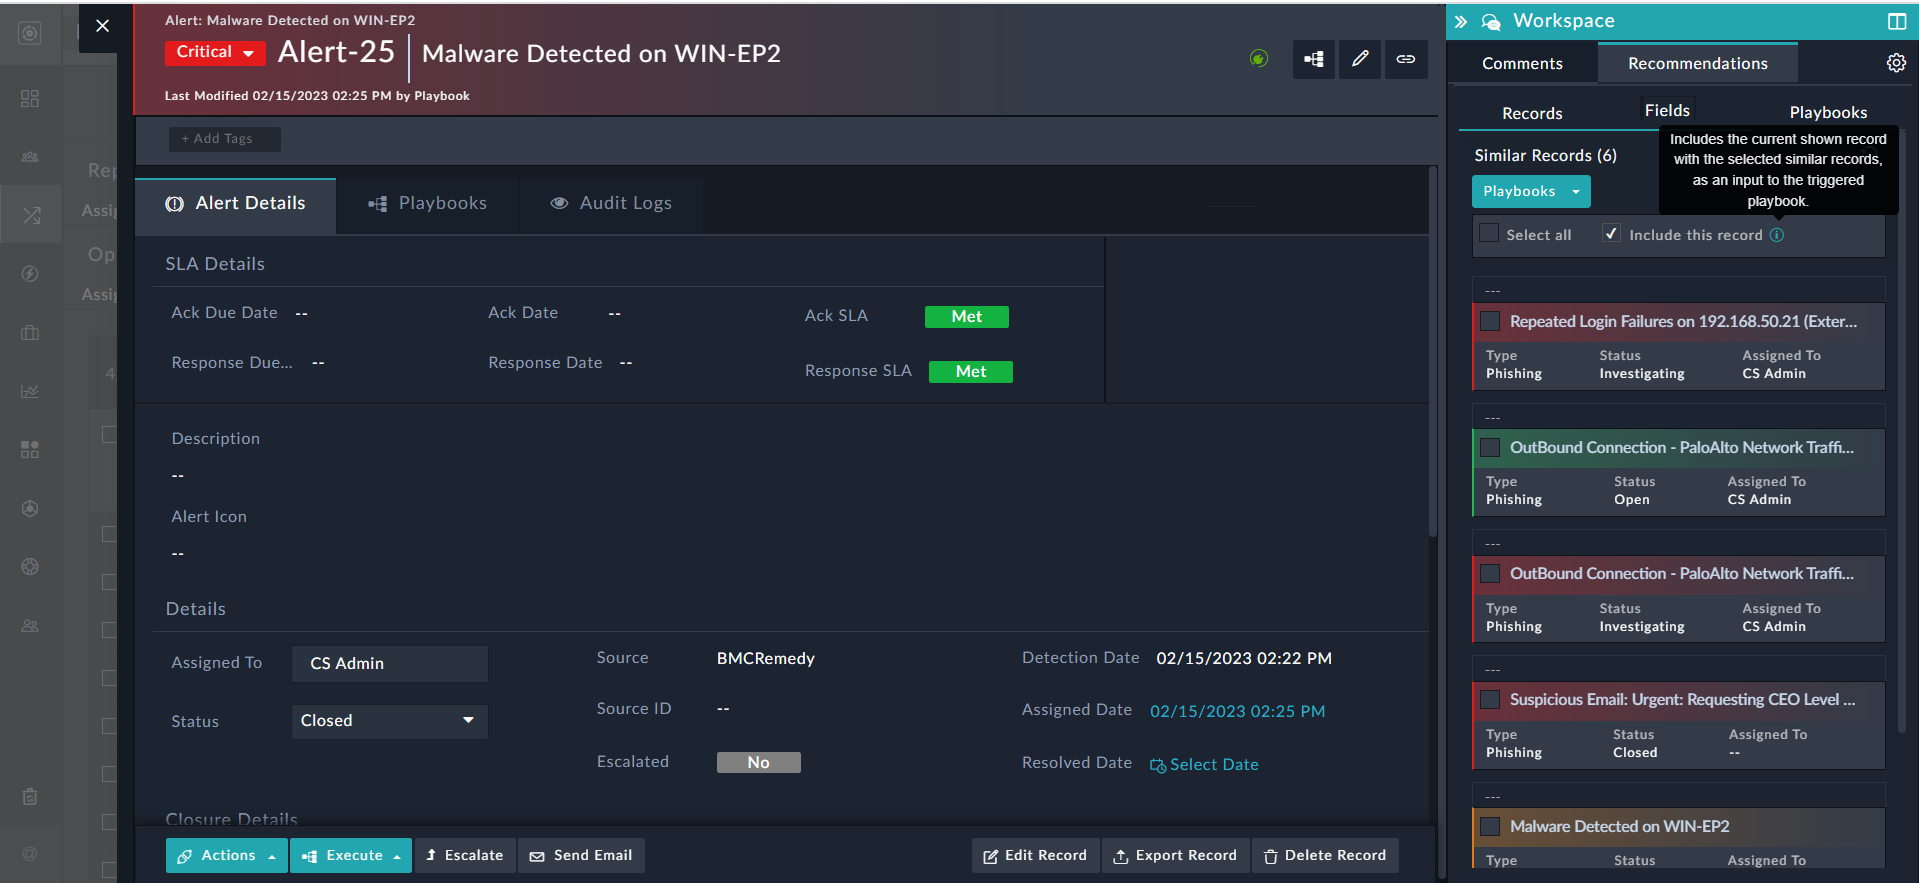Screen dimensions: 1919x883
Task: Open the briefcase icon in left sidebar
Action: point(30,333)
